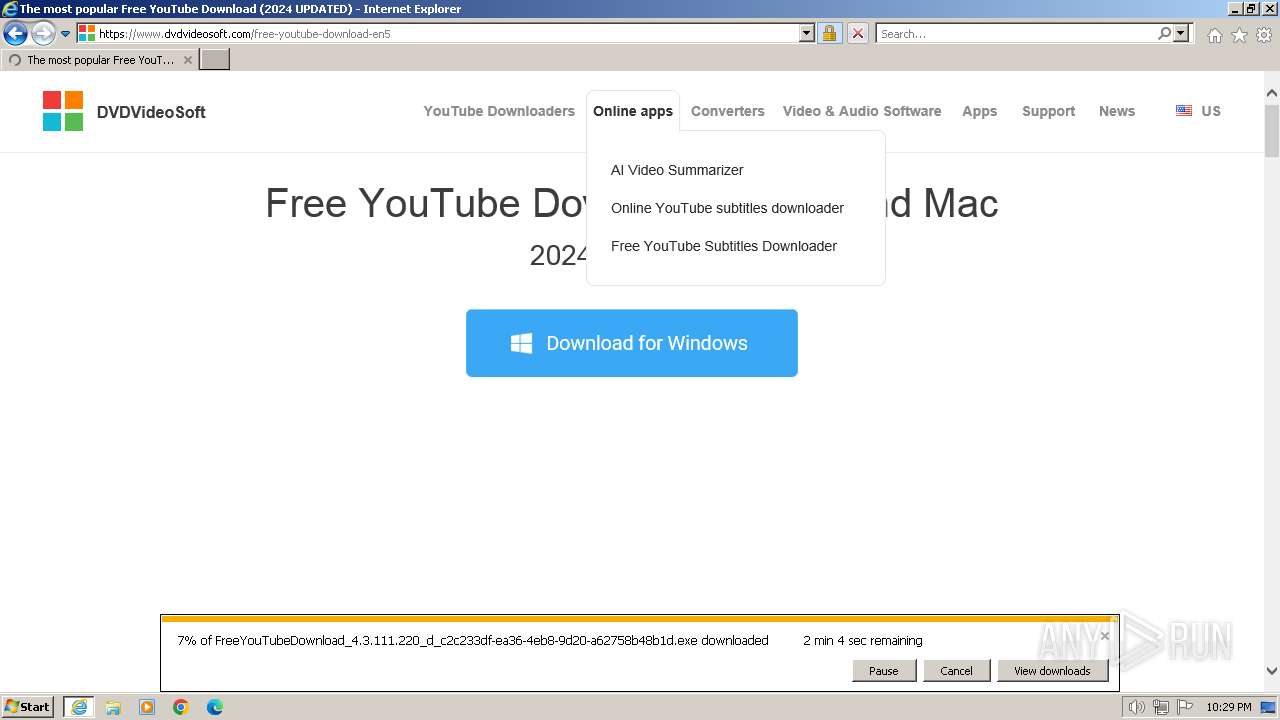1280x720 pixels.
Task: Open Favorites star icon
Action: click(x=1239, y=35)
